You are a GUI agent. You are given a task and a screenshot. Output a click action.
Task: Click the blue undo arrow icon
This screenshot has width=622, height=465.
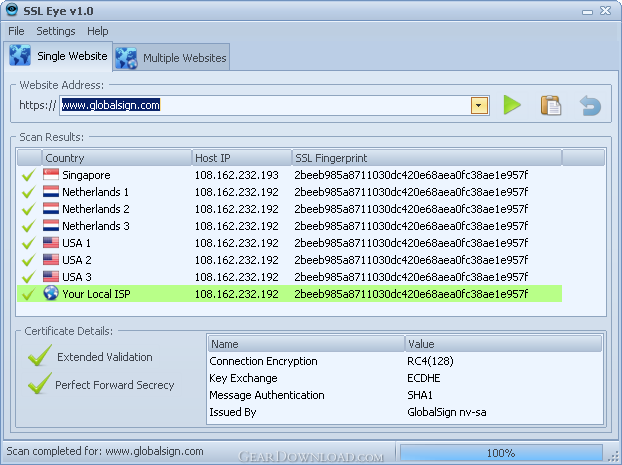pos(590,106)
